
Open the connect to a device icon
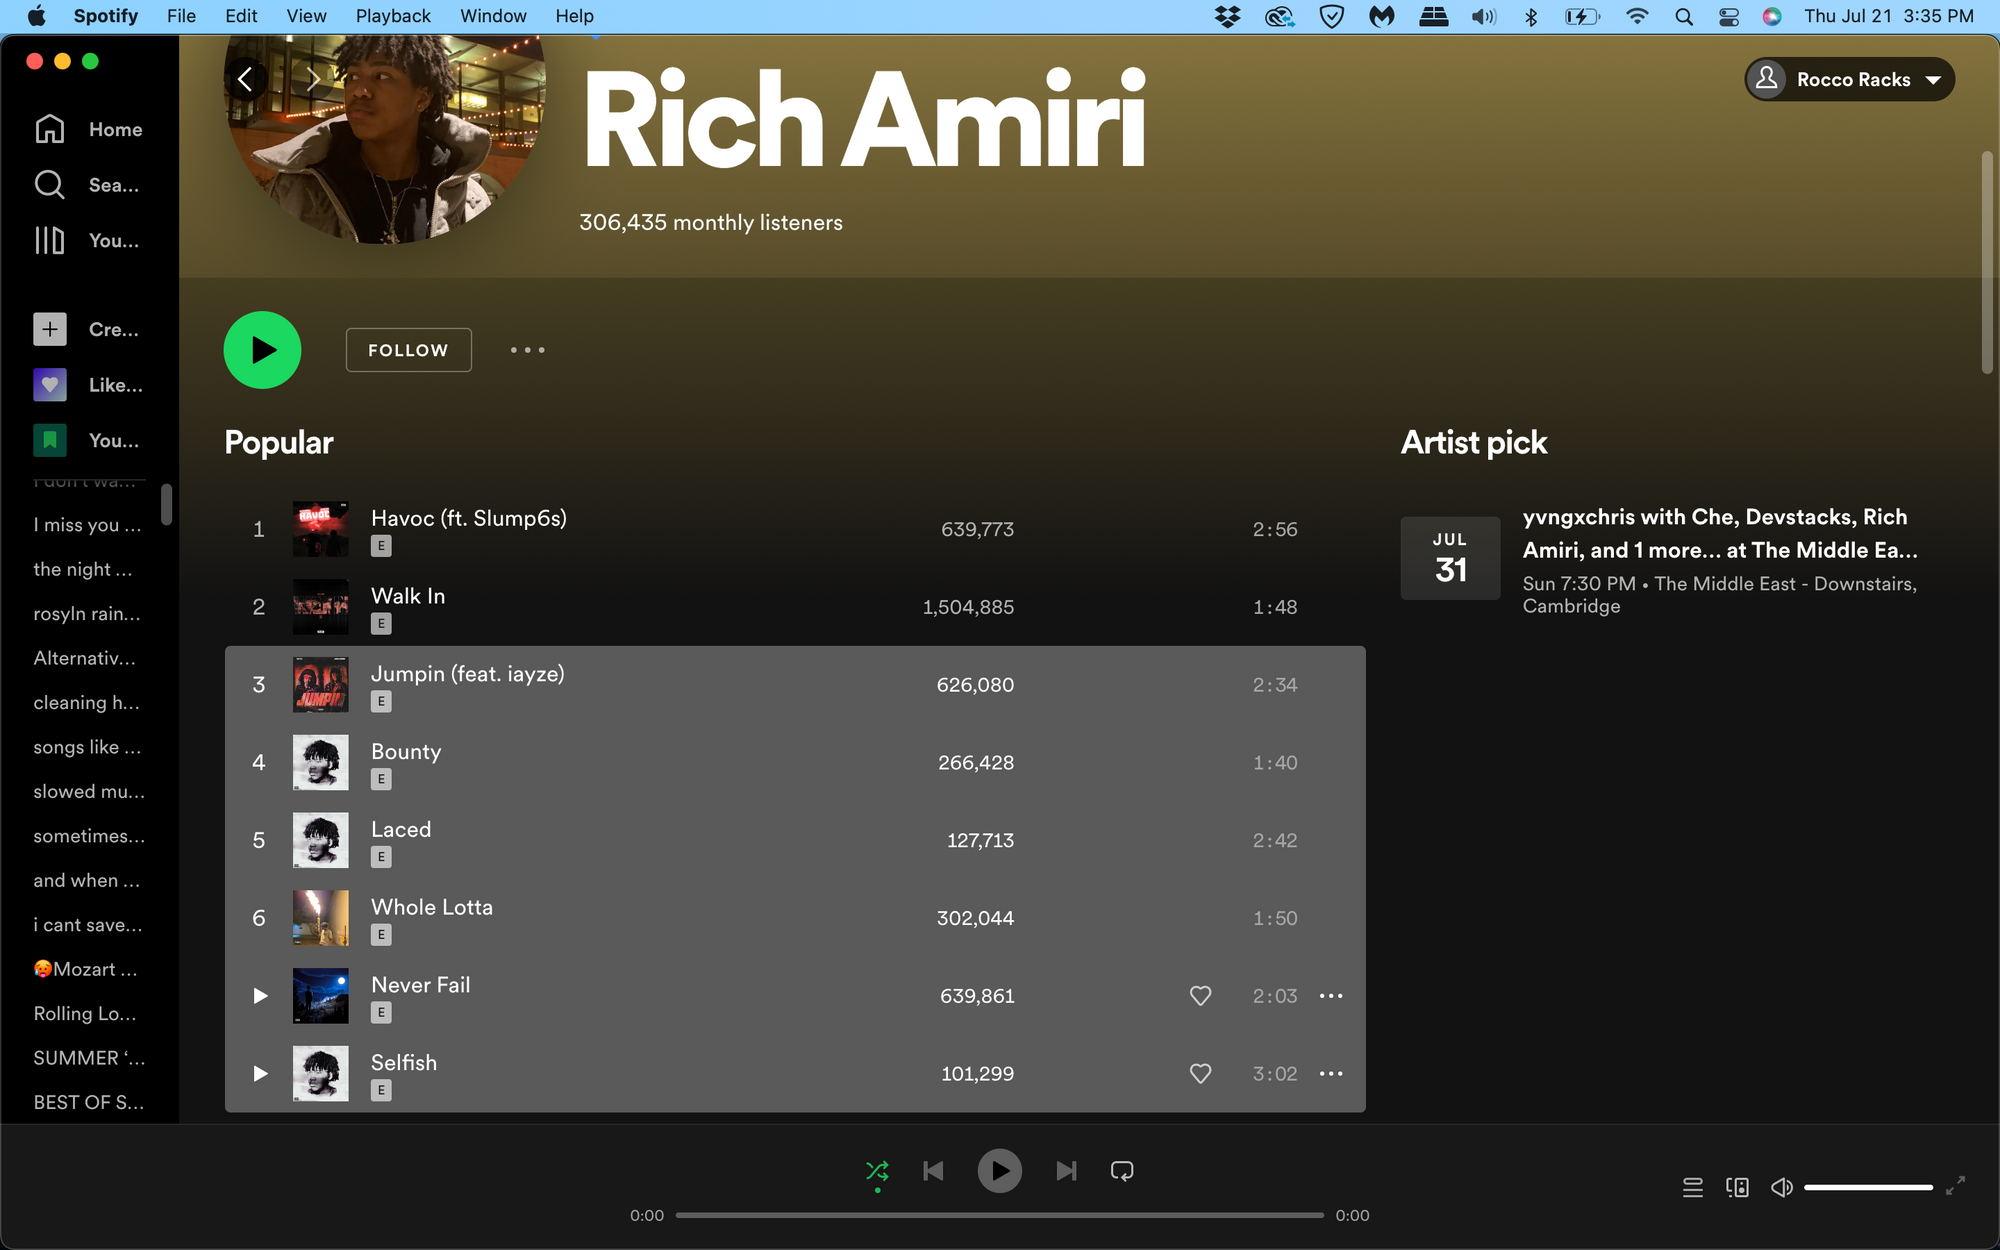(x=1738, y=1187)
